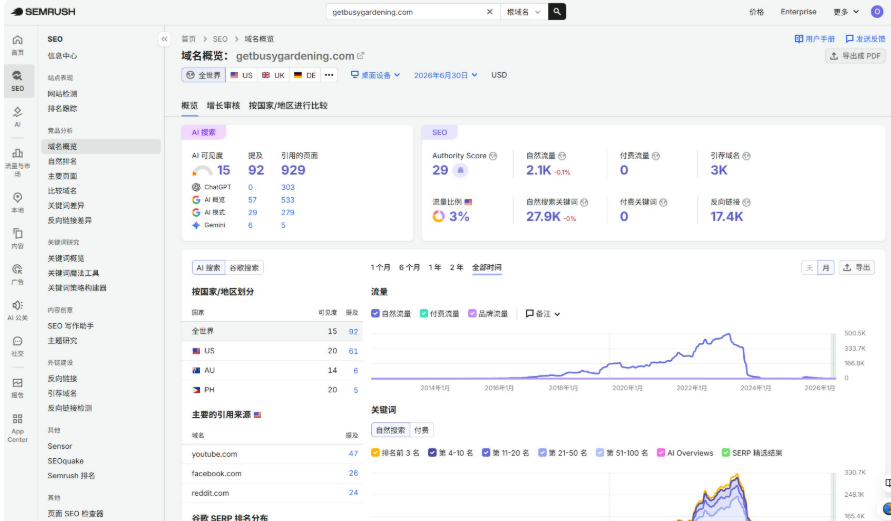
Task: Toggle the positions 51-100 checkbox
Action: (x=599, y=453)
